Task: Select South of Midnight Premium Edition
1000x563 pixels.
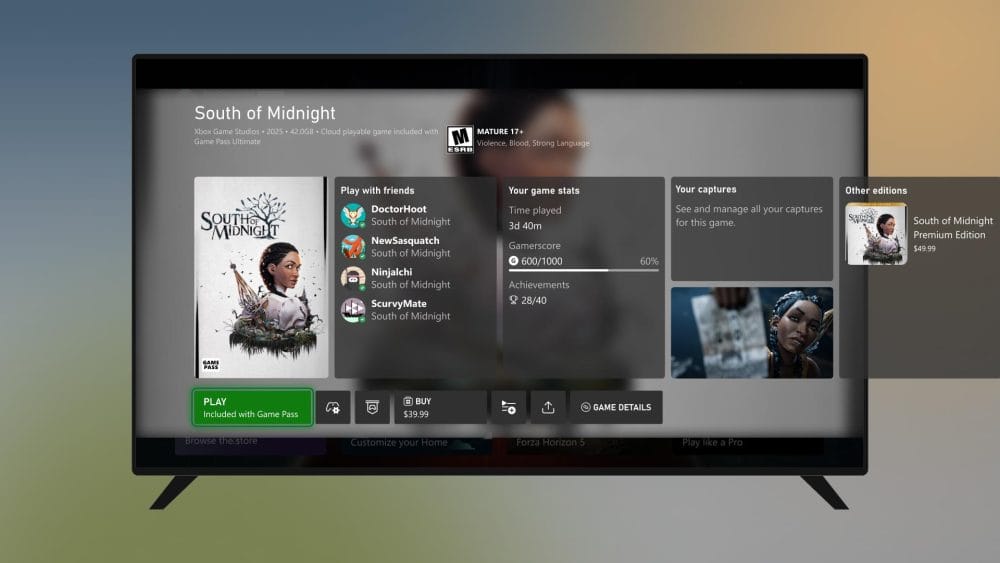Action: 920,234
